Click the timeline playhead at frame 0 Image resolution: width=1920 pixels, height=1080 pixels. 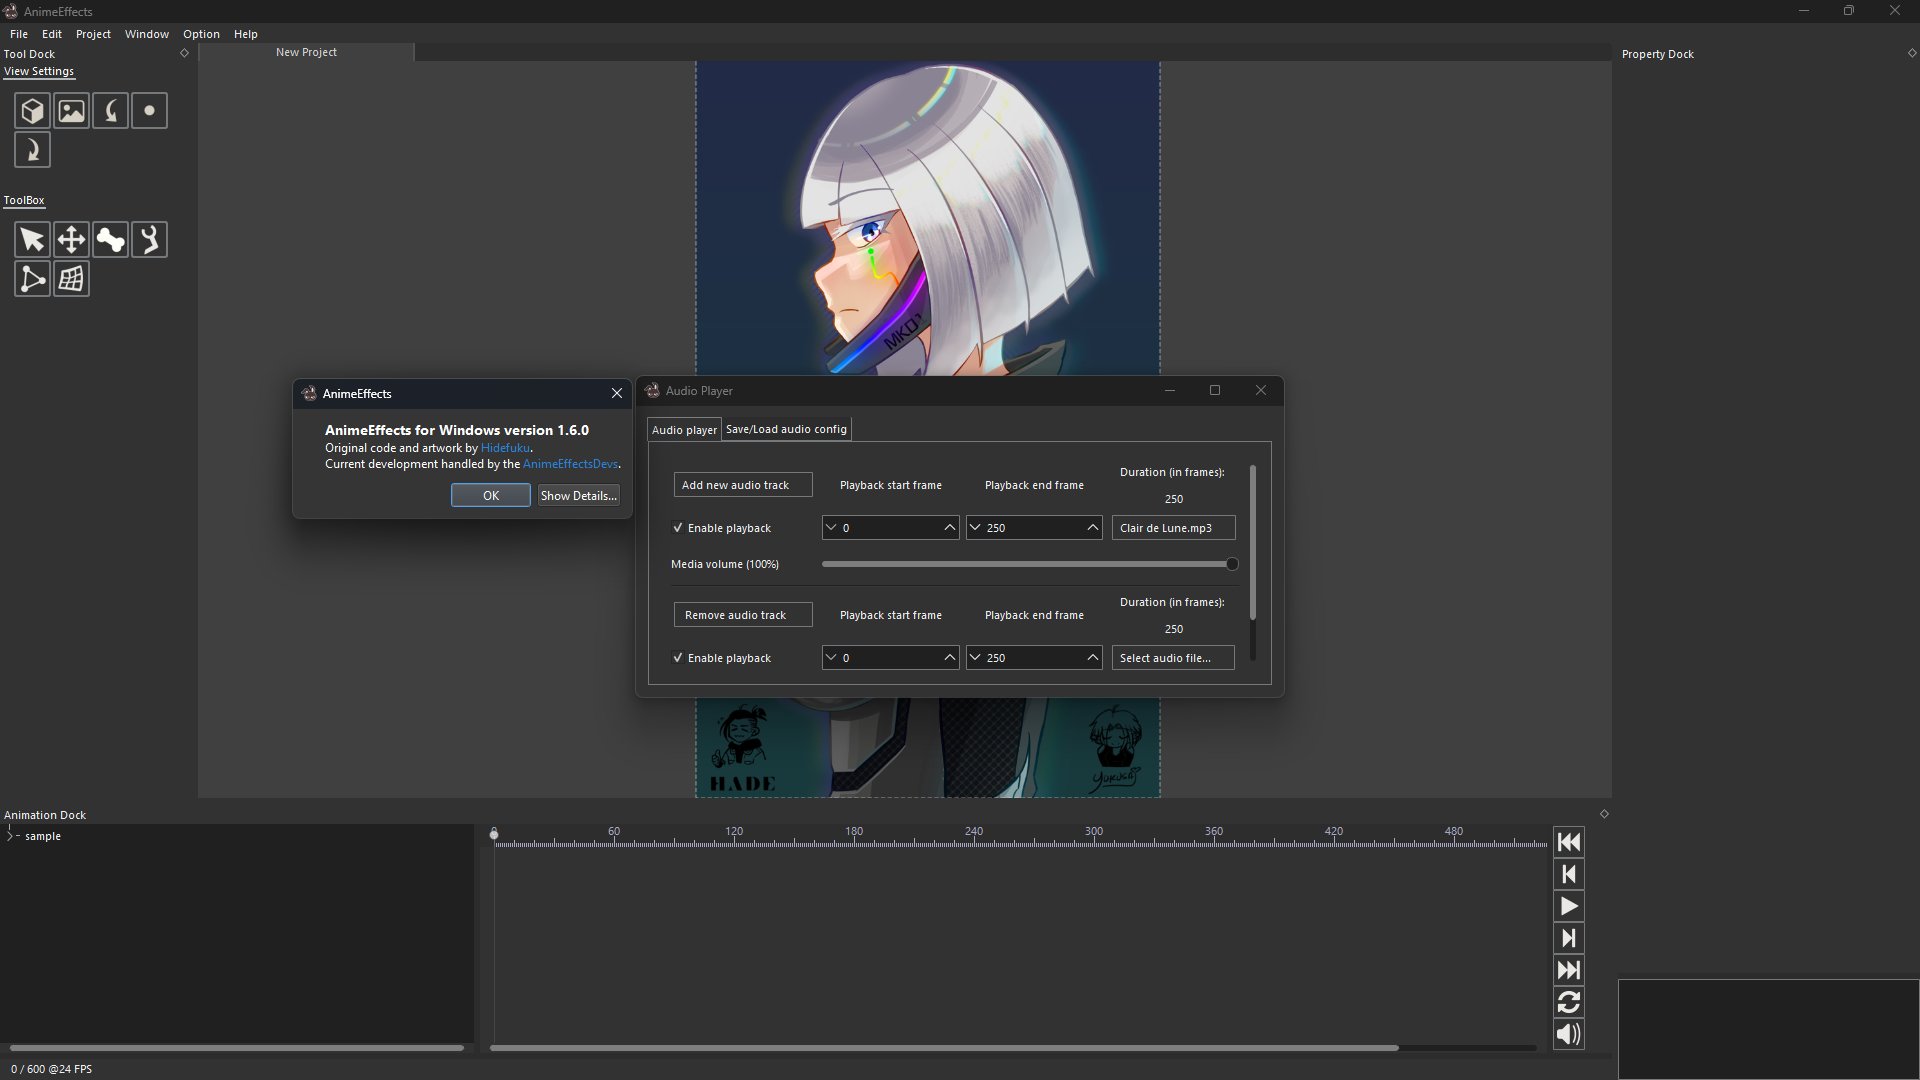click(x=494, y=834)
